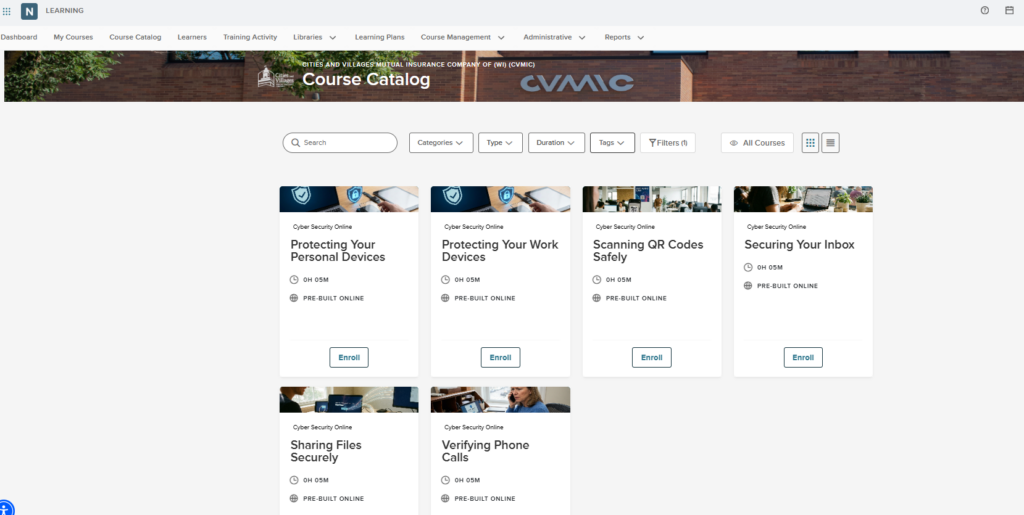The height and width of the screenshot is (515, 1024).
Task: Click clock icon on Protecting Your Work Devices
Action: click(445, 279)
